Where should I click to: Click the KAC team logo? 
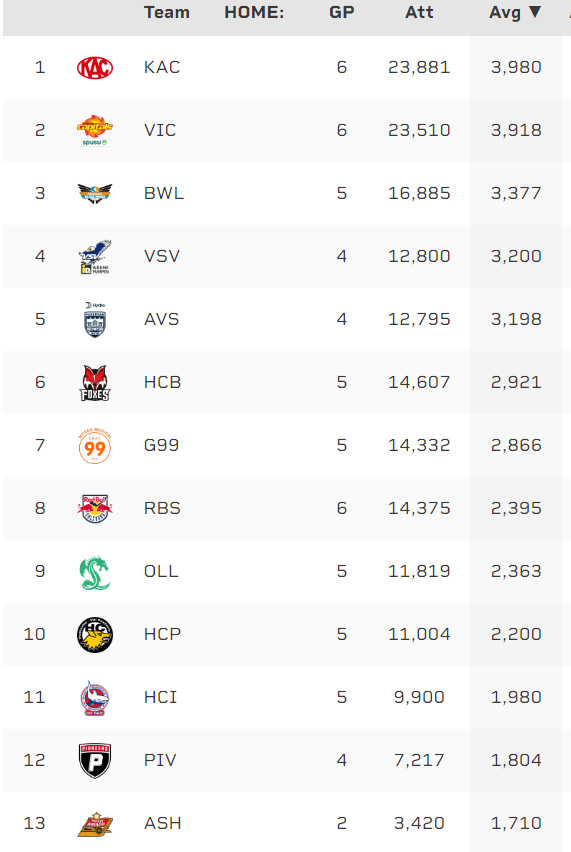(x=95, y=68)
